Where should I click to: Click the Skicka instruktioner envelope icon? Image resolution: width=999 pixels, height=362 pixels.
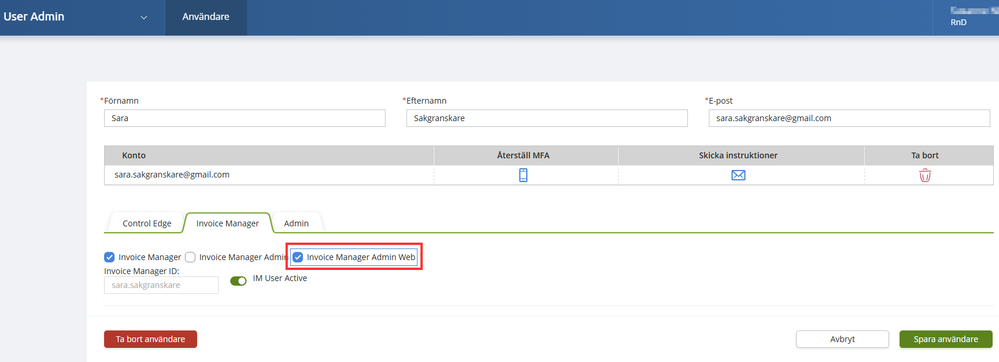pyautogui.click(x=738, y=175)
